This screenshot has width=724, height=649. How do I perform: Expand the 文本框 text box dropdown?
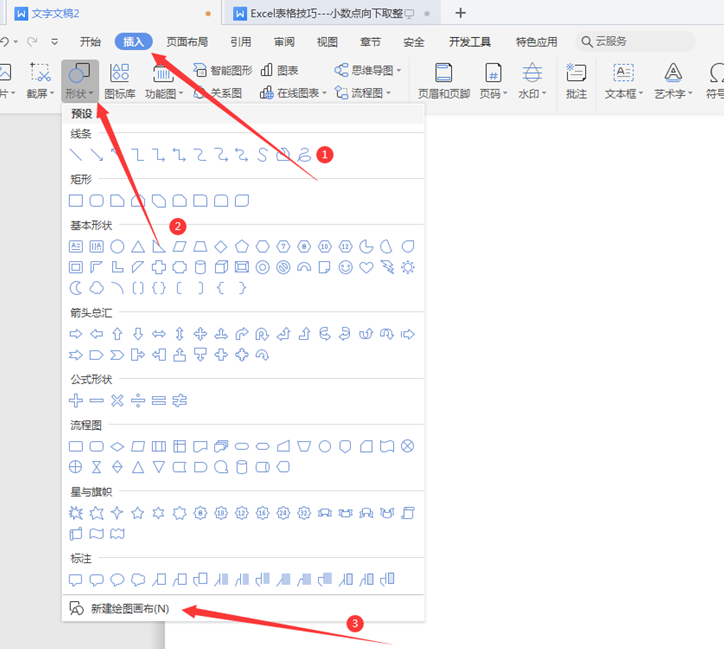623,80
